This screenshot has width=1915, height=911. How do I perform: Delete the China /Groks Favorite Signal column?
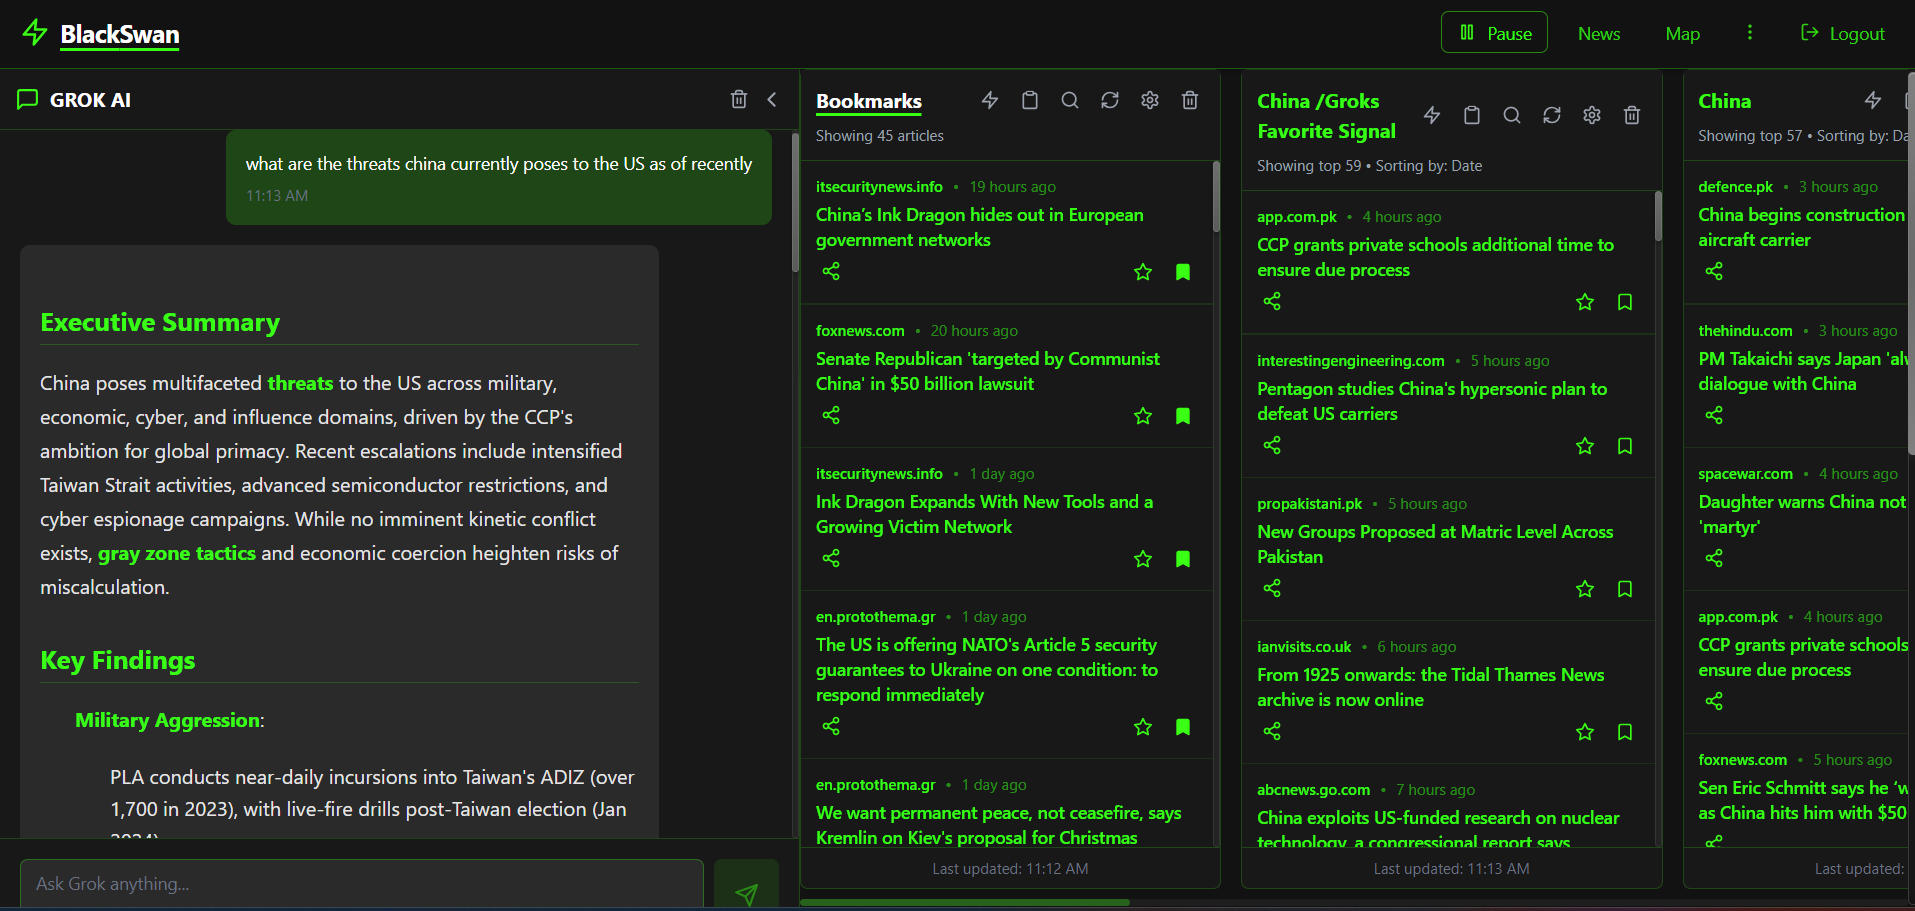tap(1632, 115)
